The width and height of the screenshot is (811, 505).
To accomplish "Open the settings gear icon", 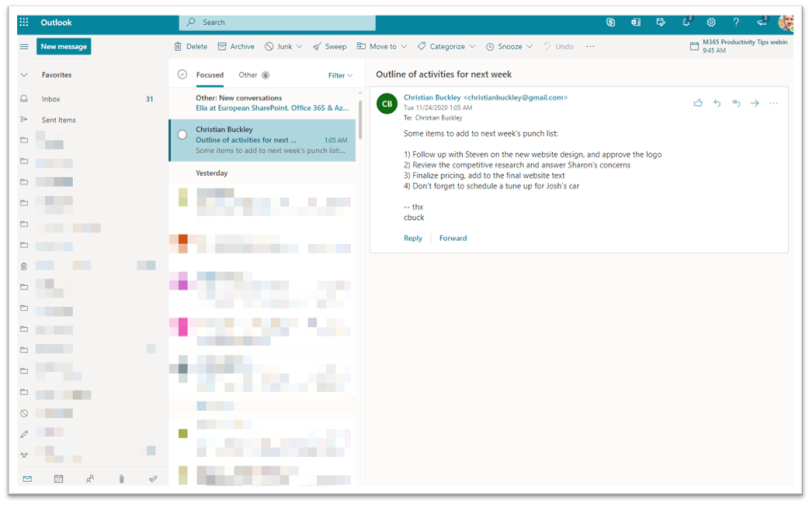I will (x=711, y=22).
